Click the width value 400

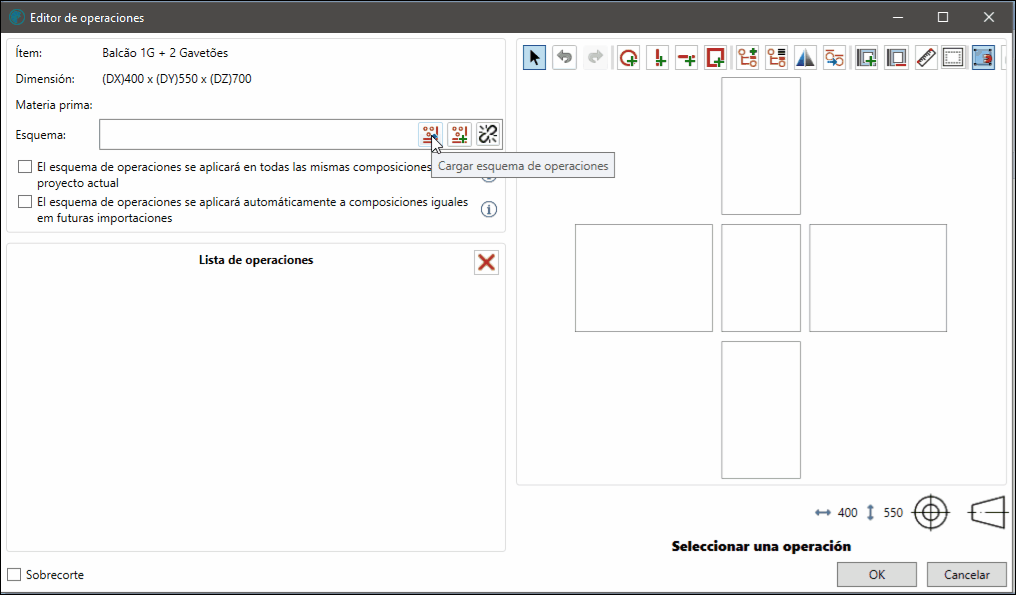pos(848,513)
